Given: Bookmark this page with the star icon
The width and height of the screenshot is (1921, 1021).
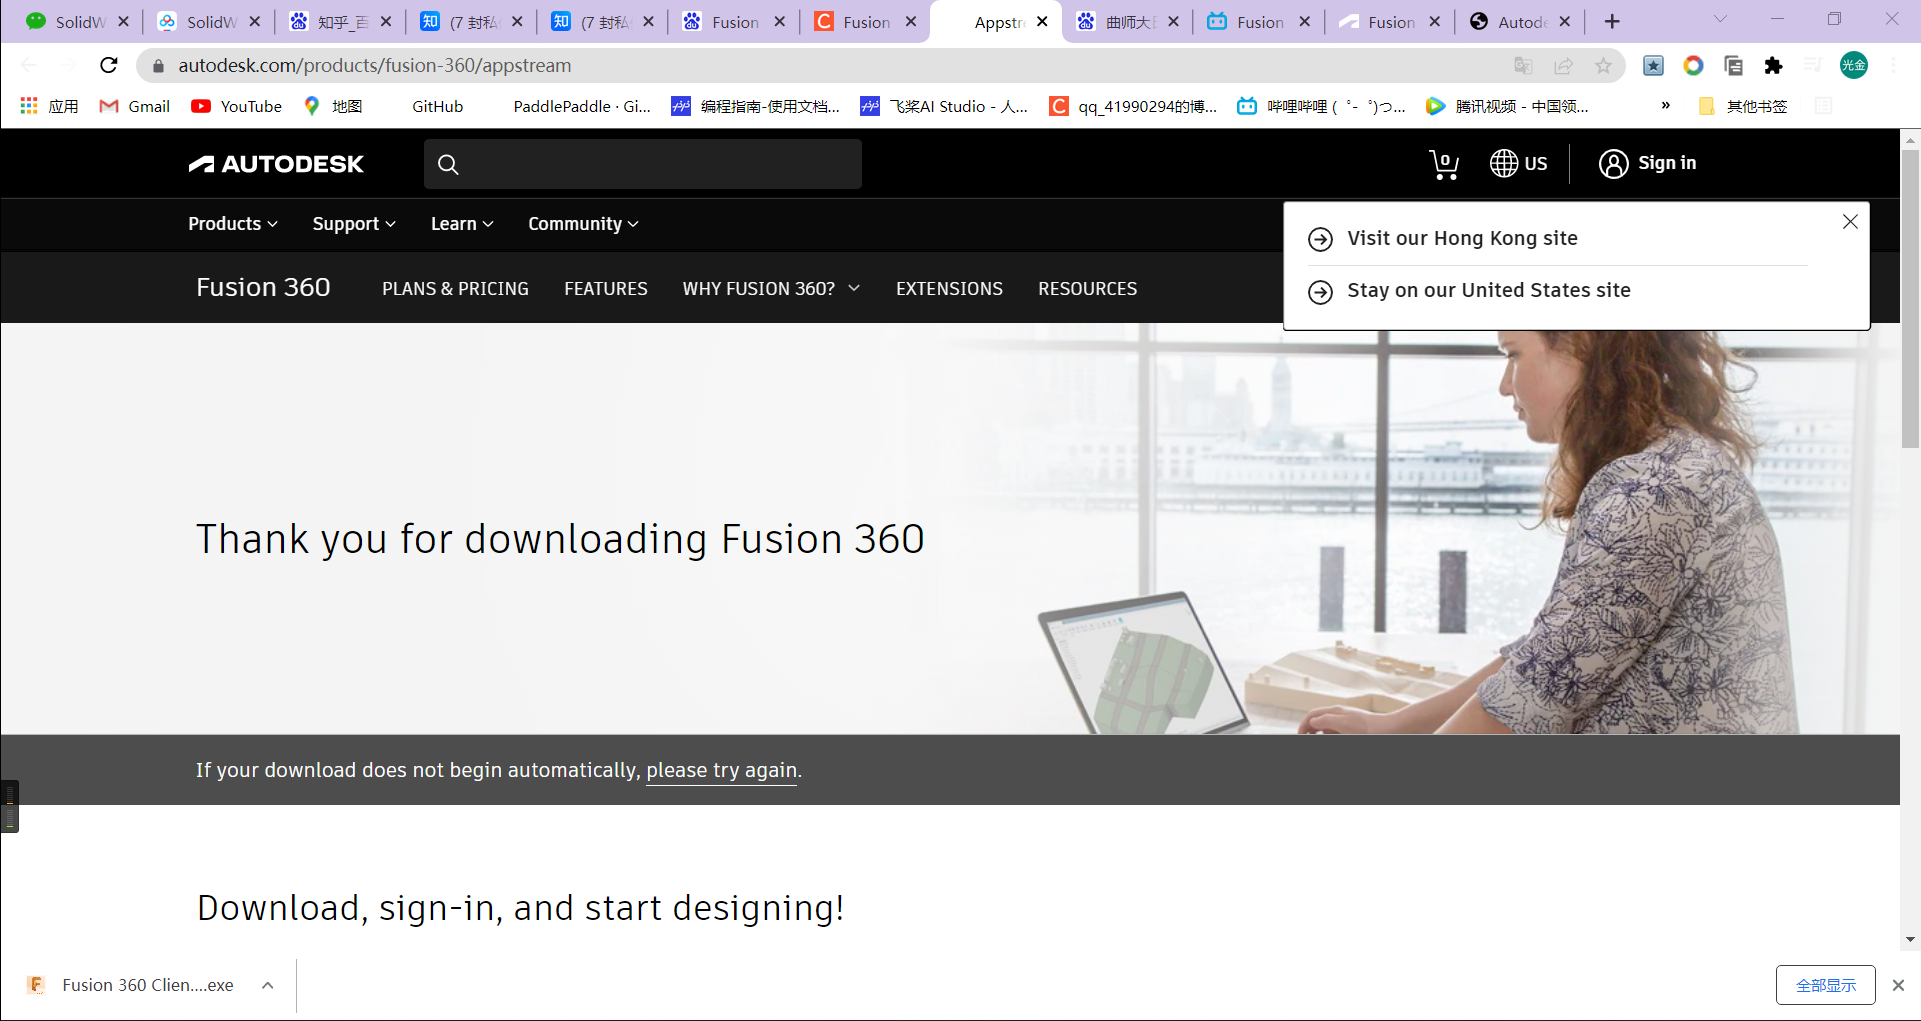Looking at the screenshot, I should click(1605, 65).
